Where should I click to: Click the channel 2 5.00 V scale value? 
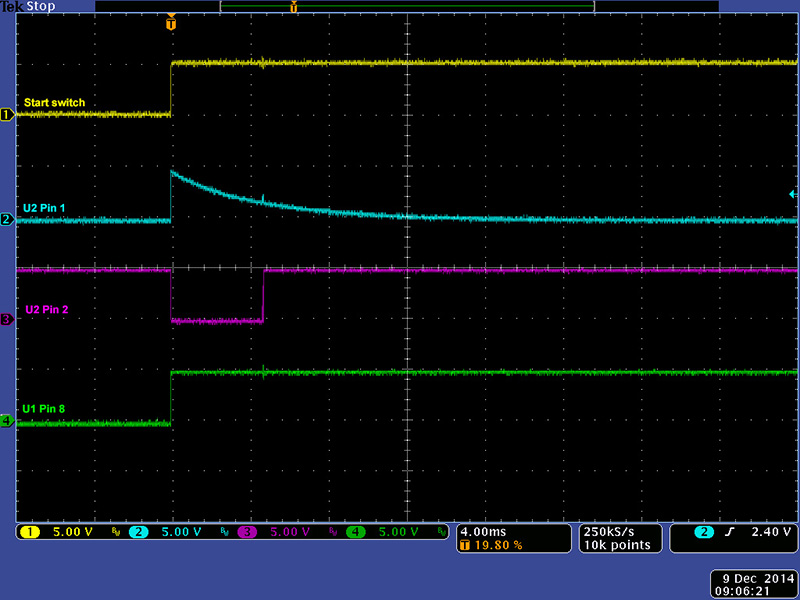pos(181,532)
